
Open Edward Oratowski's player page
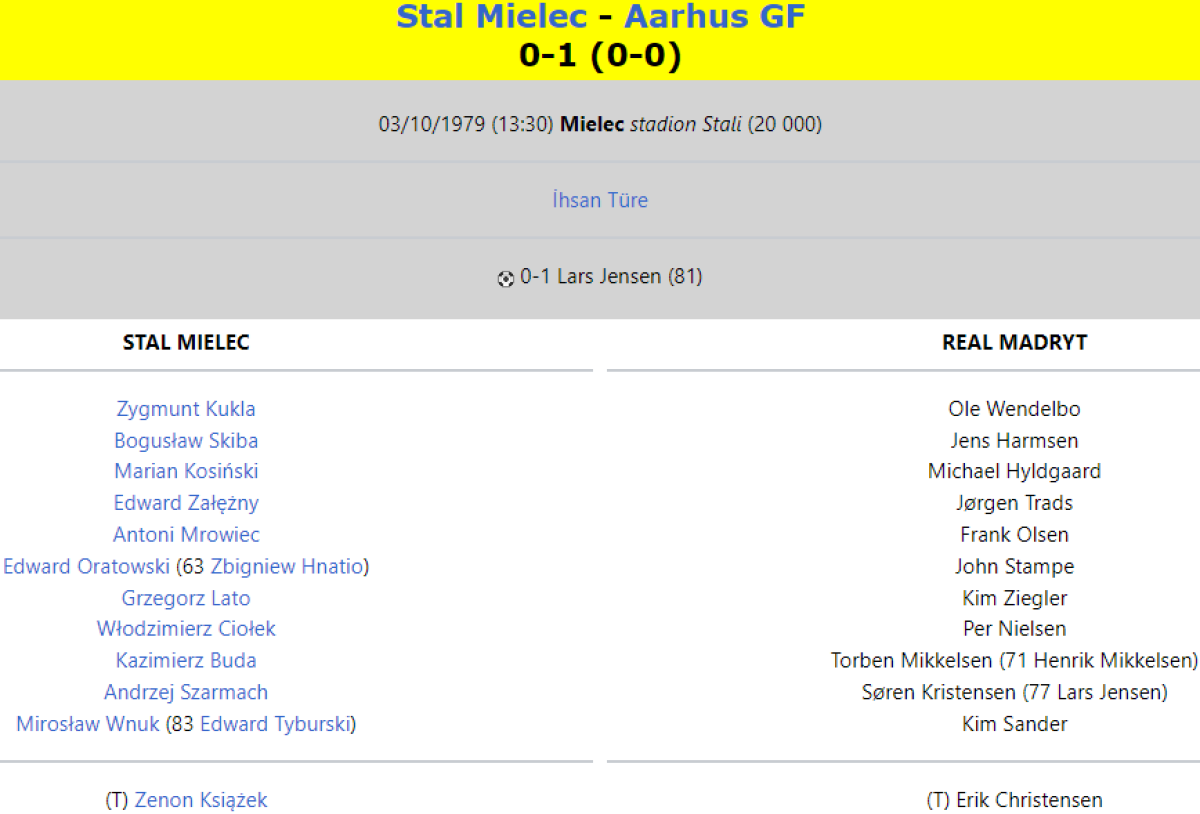87,567
